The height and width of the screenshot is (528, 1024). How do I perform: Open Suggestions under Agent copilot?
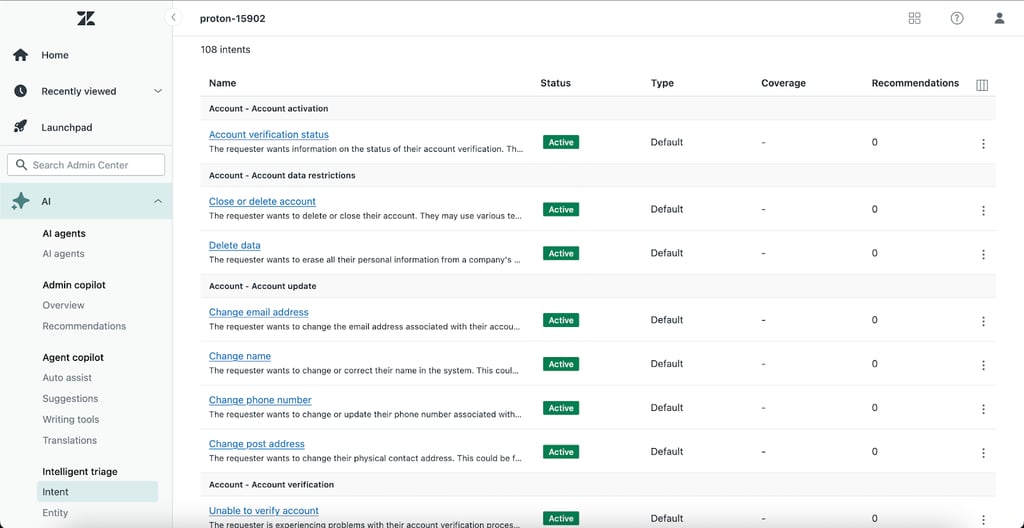71,399
